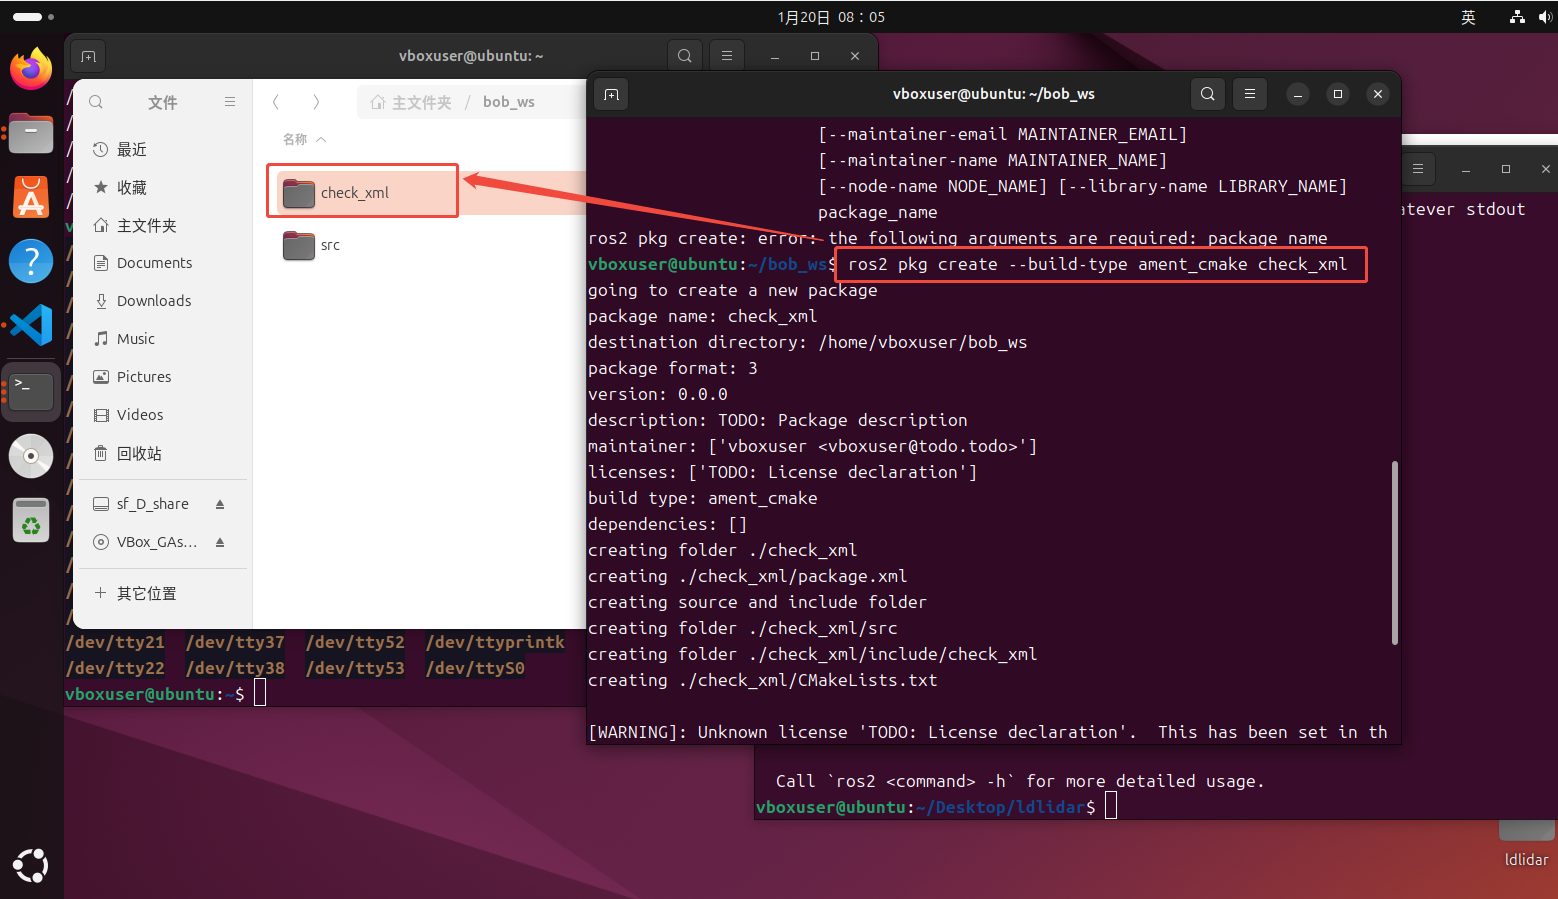
Task: Click the bob_ws terminal scrollbar
Action: coord(1394,552)
